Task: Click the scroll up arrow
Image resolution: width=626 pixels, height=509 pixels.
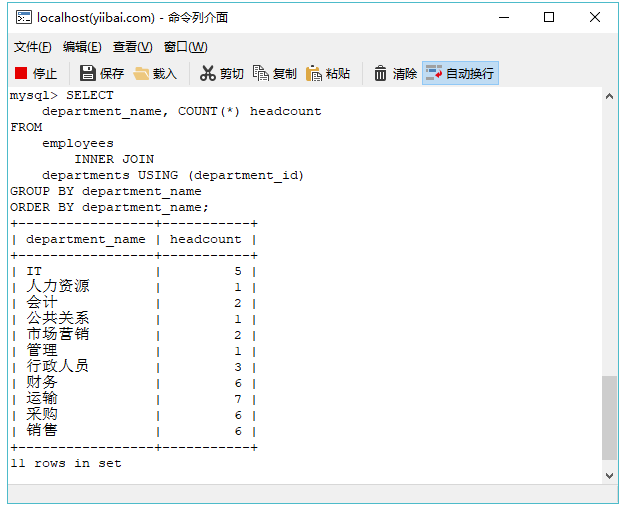Action: [x=609, y=96]
